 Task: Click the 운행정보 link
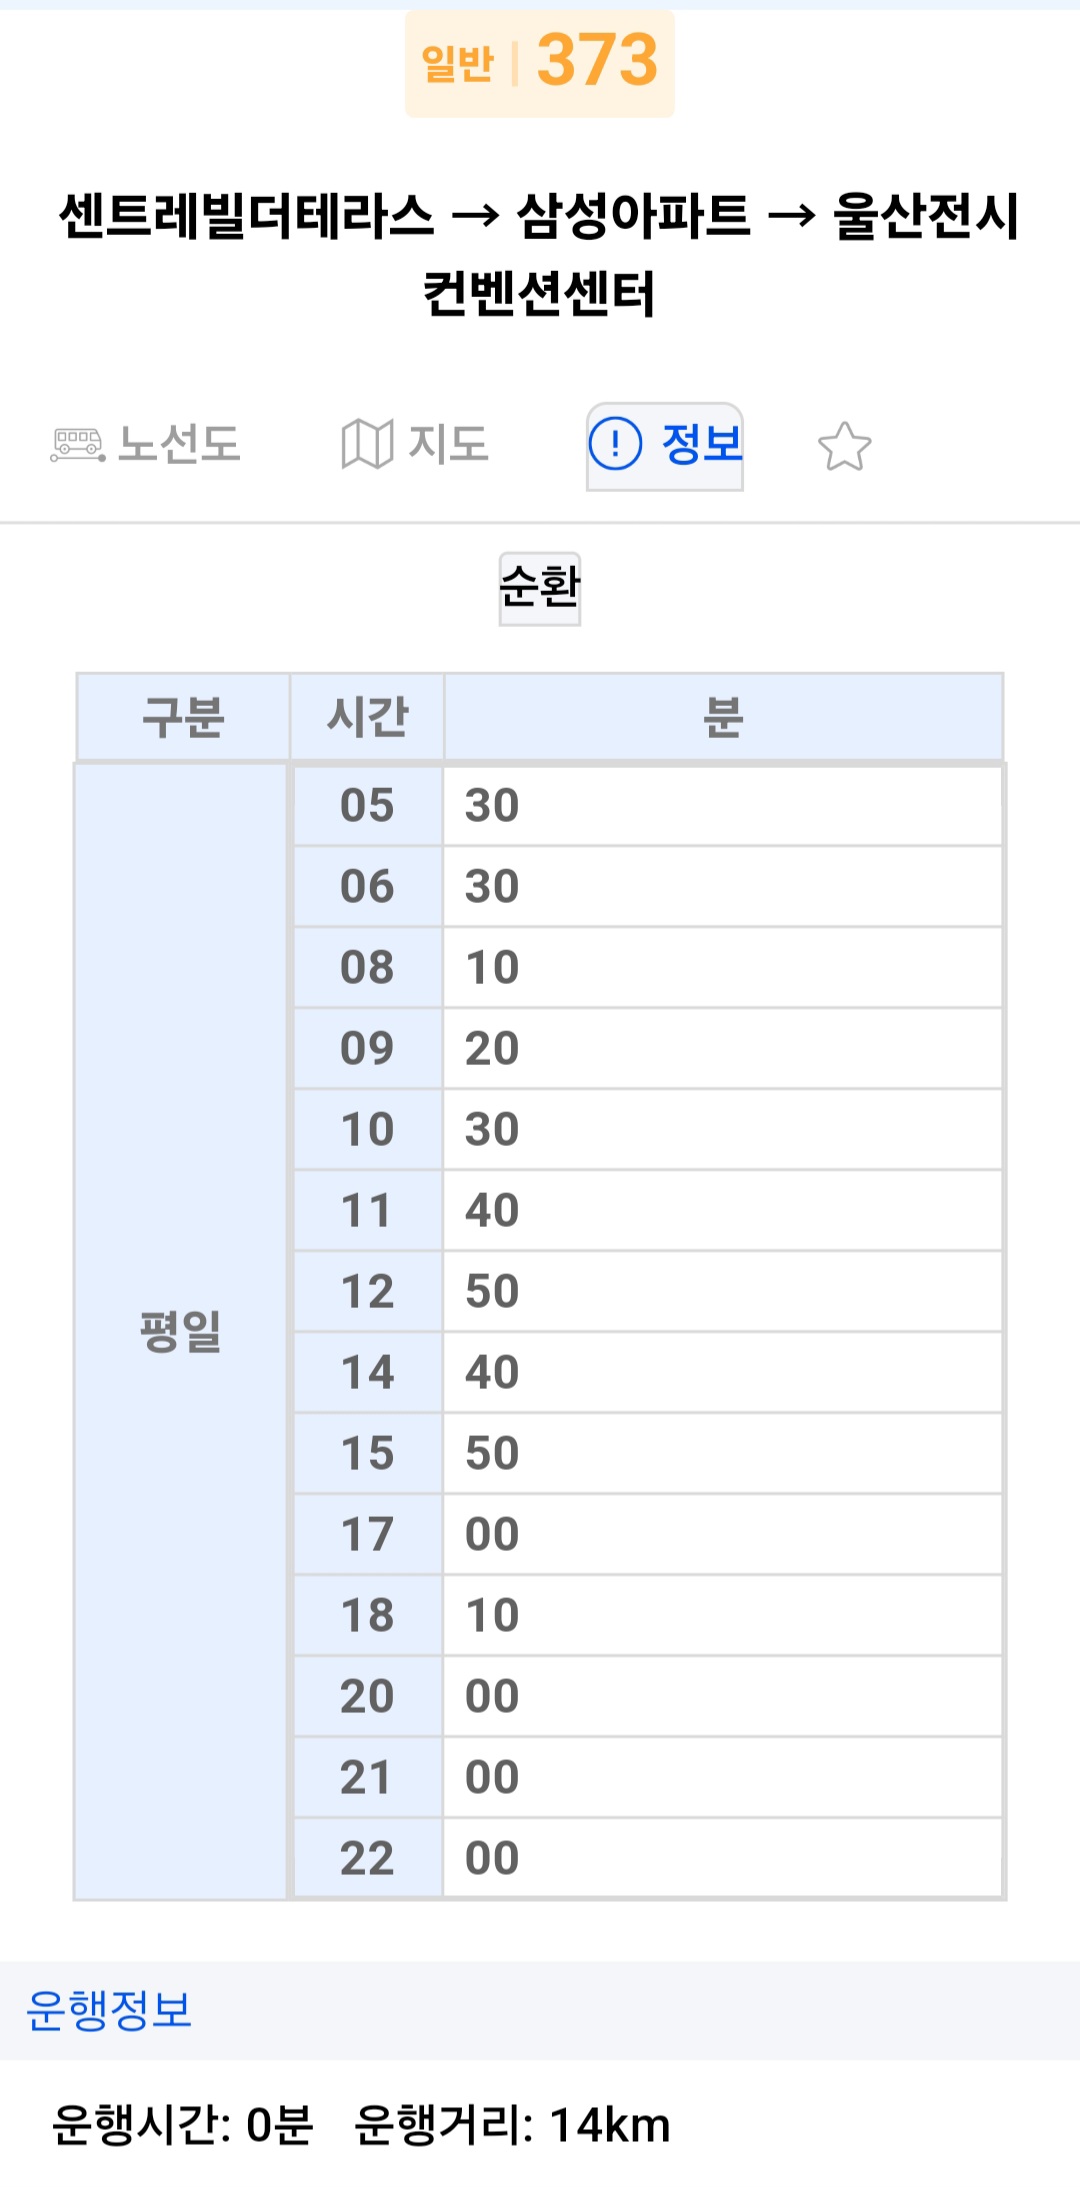pyautogui.click(x=109, y=2010)
